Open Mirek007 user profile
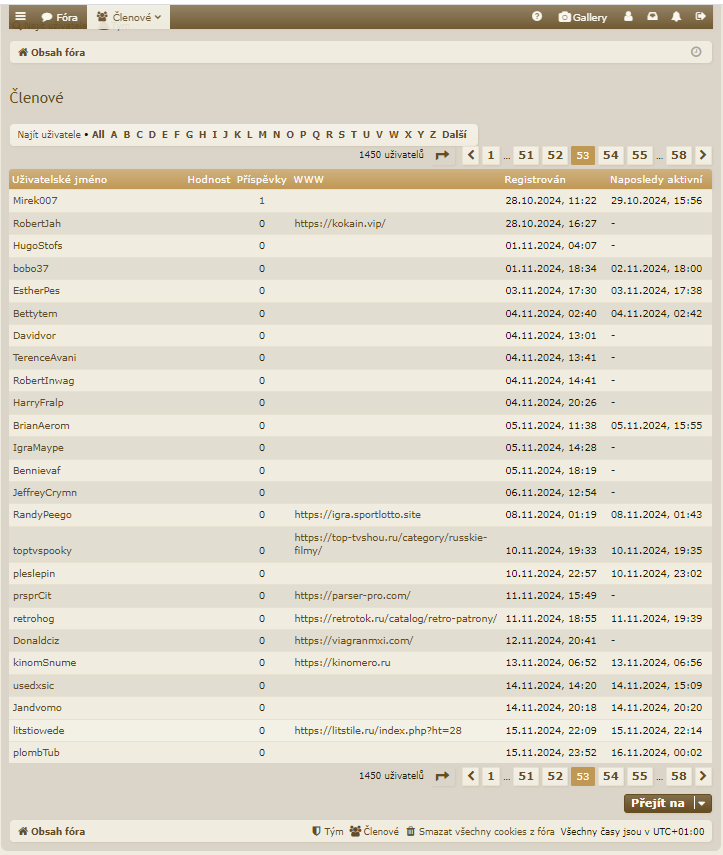Screen dimensions: 723x855 35,201
